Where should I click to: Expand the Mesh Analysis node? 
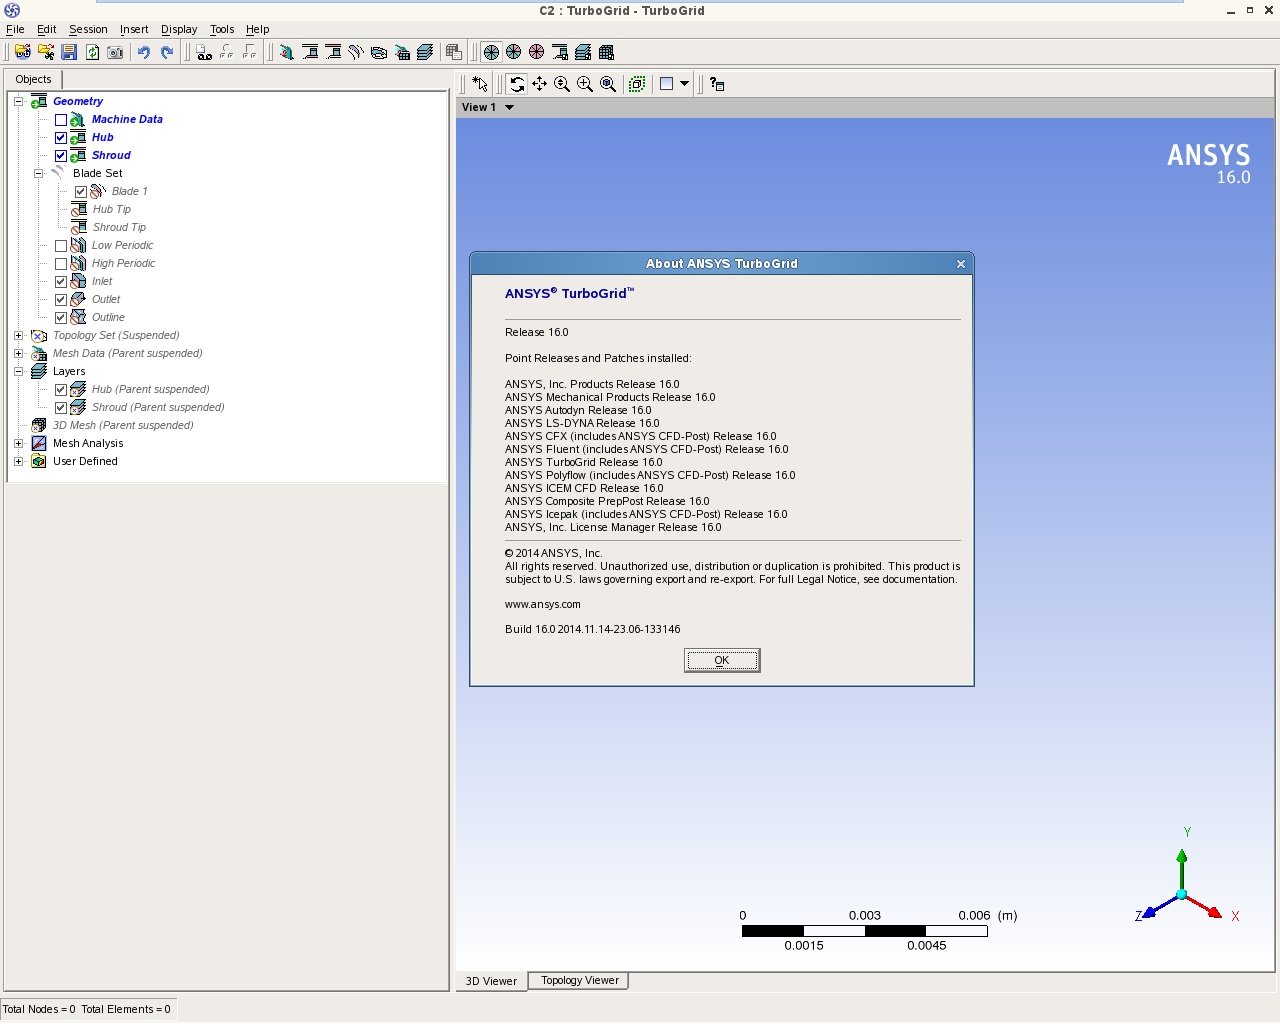(x=18, y=443)
